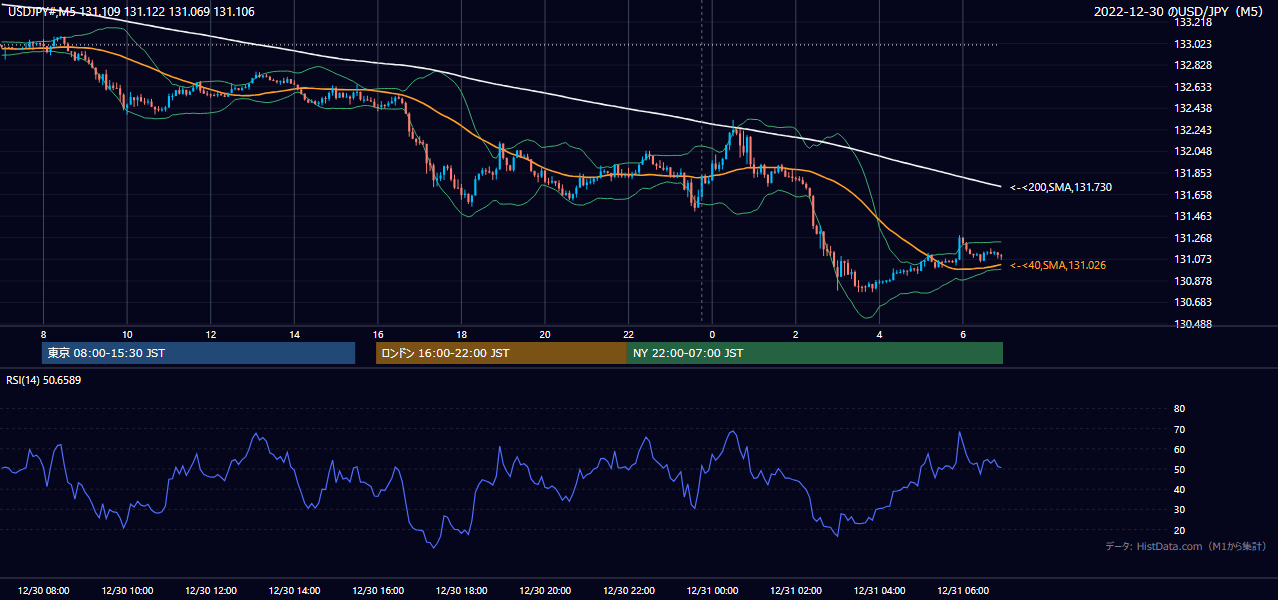Click the 12/30 08:00 time axis label
Screen dimensions: 1278x600
(x=43, y=591)
